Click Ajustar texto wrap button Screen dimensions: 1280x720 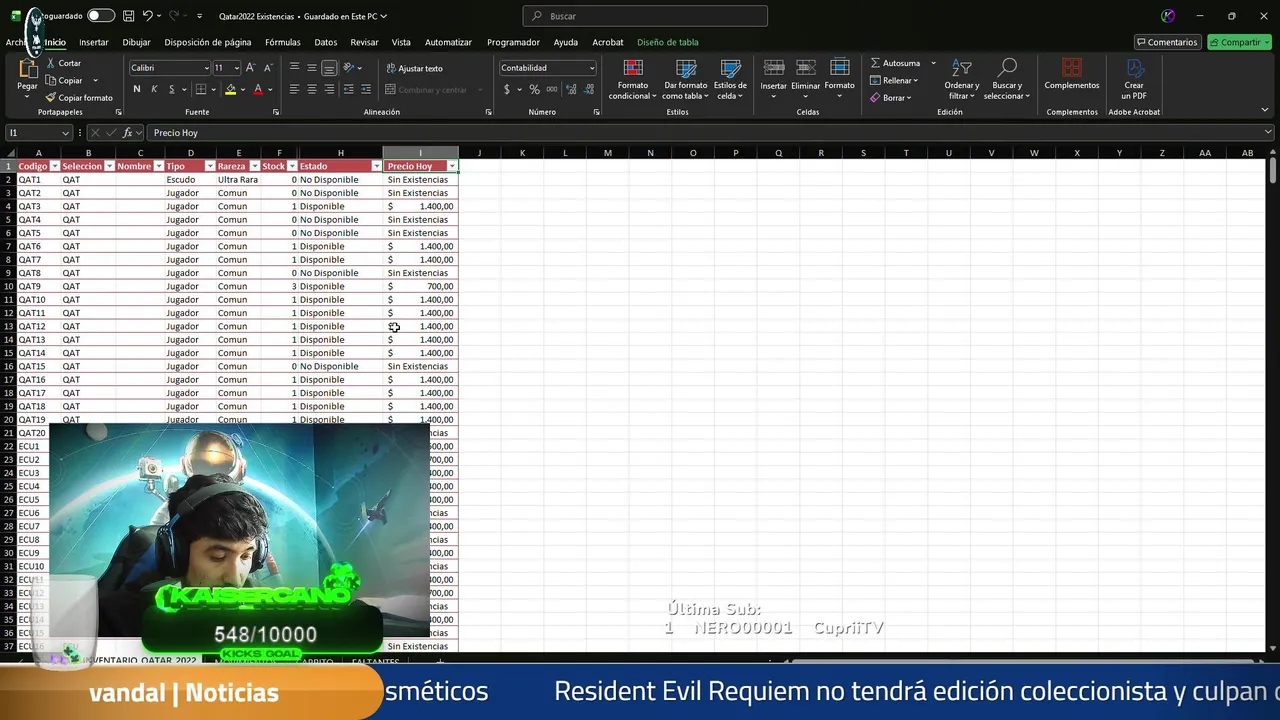coord(414,68)
